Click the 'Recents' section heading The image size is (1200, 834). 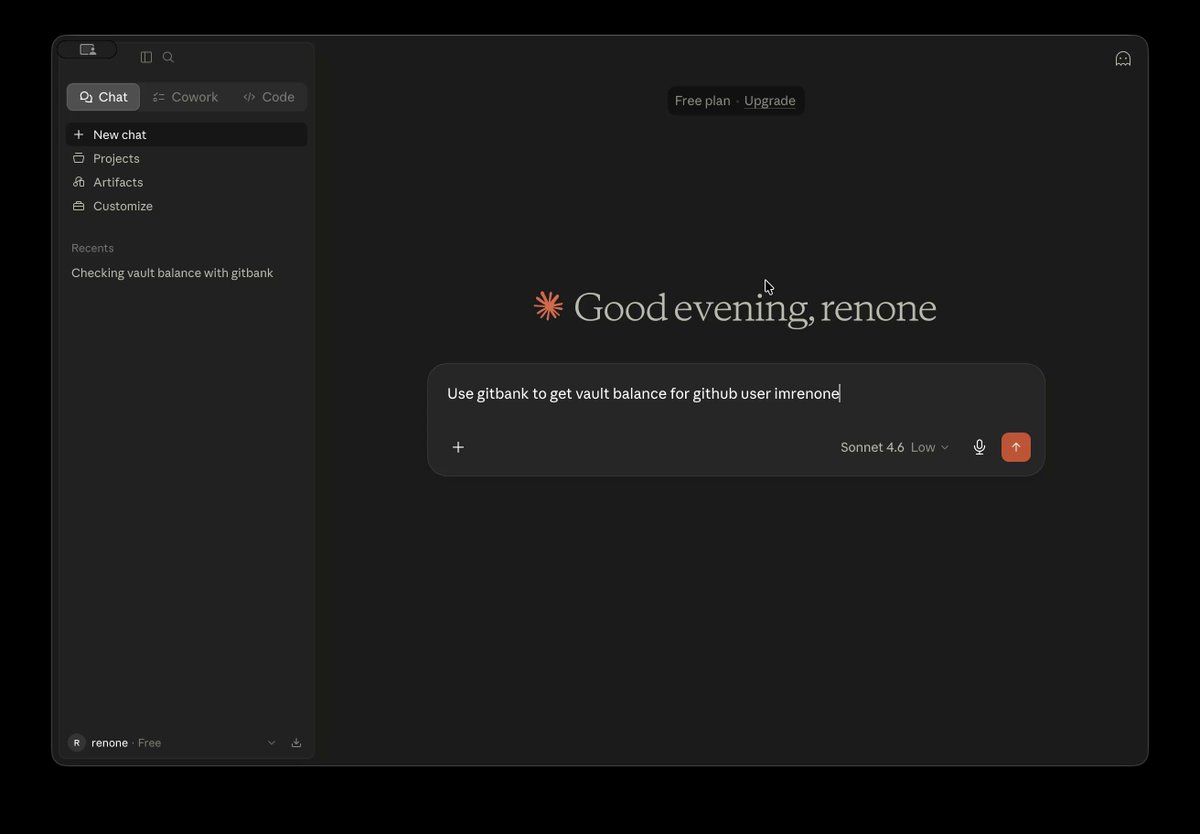92,248
